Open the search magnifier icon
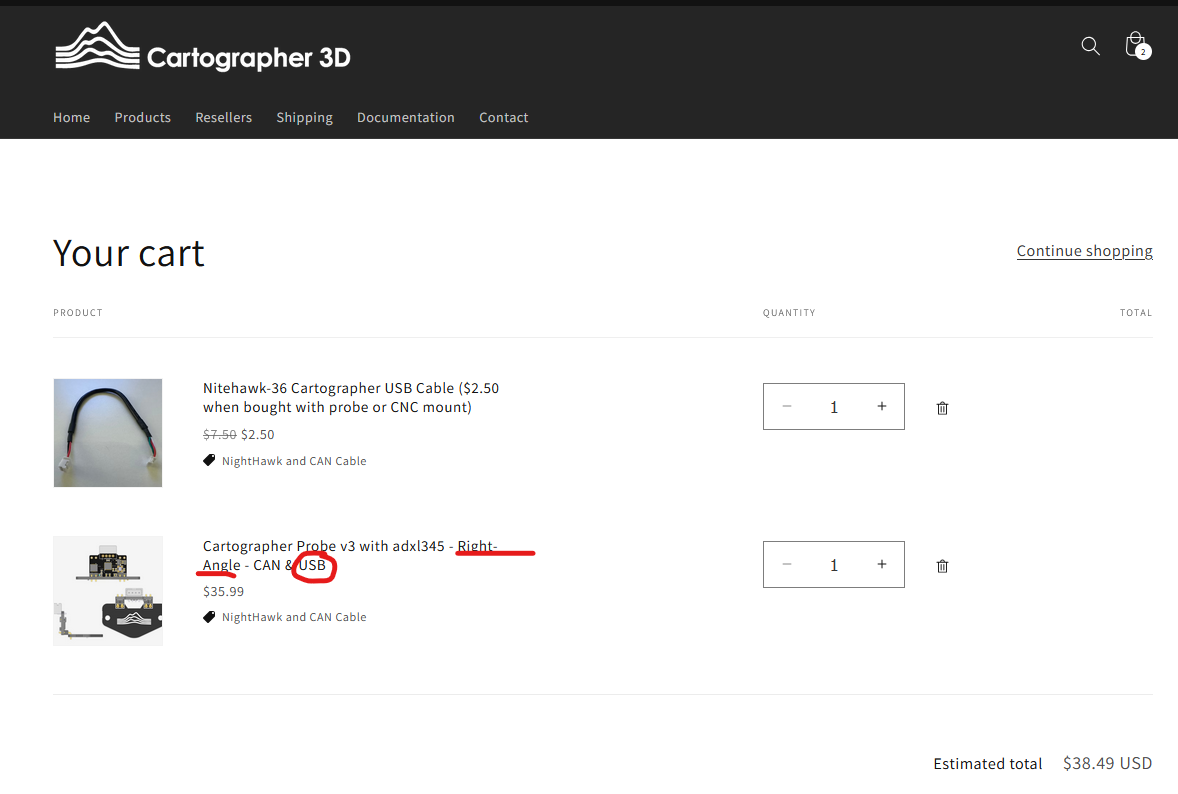The width and height of the screenshot is (1178, 794). pos(1090,46)
